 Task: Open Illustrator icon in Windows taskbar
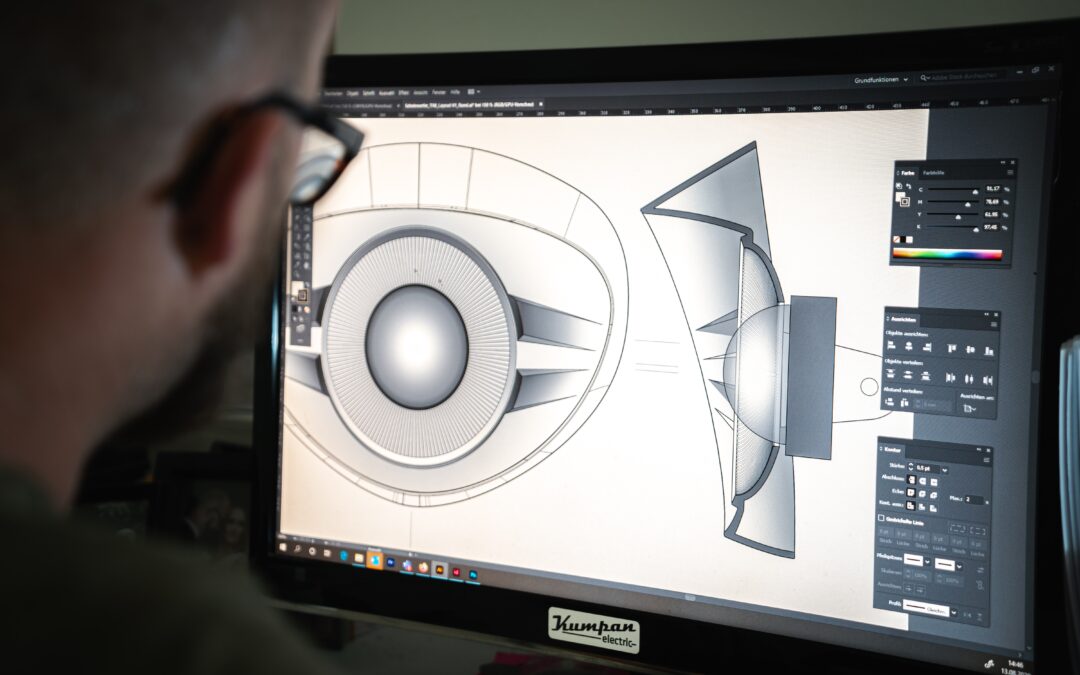tap(439, 569)
